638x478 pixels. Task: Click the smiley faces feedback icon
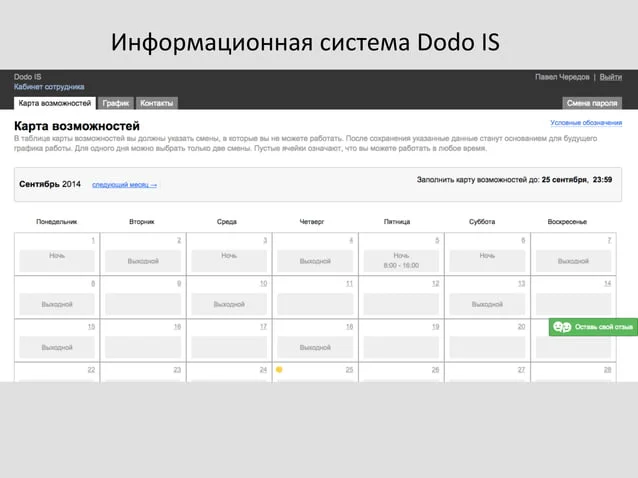tap(562, 327)
